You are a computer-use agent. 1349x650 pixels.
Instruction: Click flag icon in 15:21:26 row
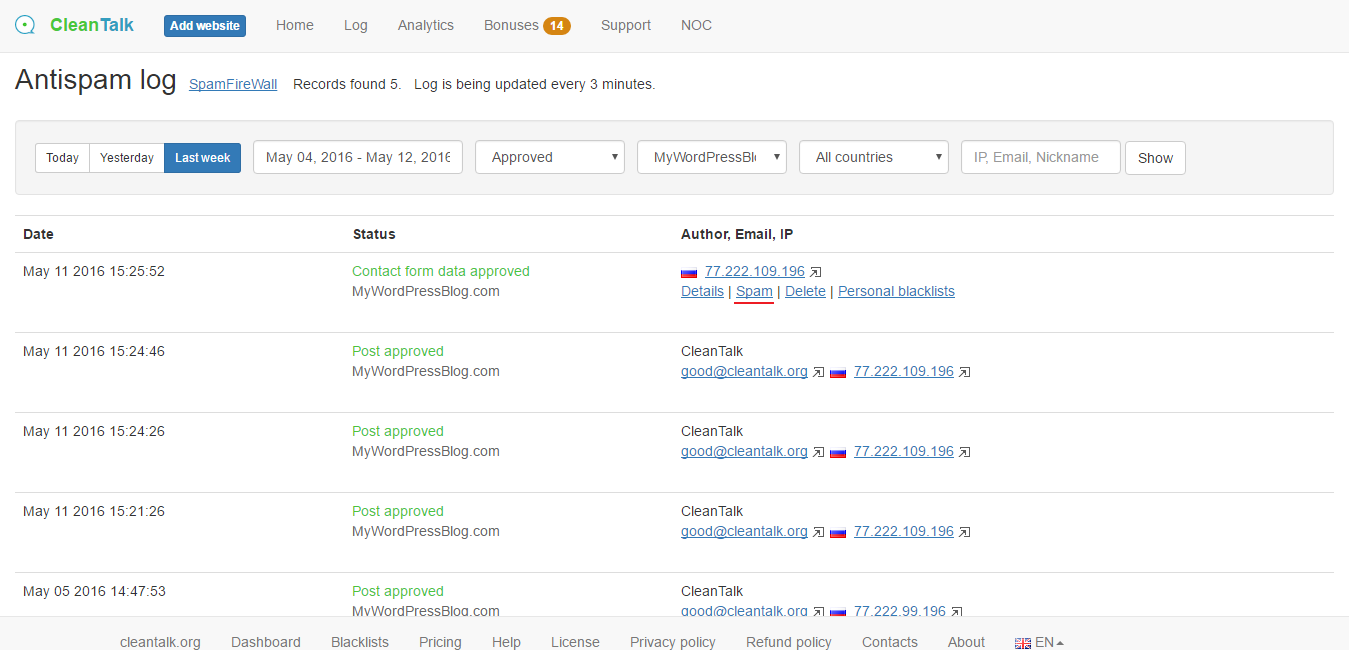coord(838,532)
